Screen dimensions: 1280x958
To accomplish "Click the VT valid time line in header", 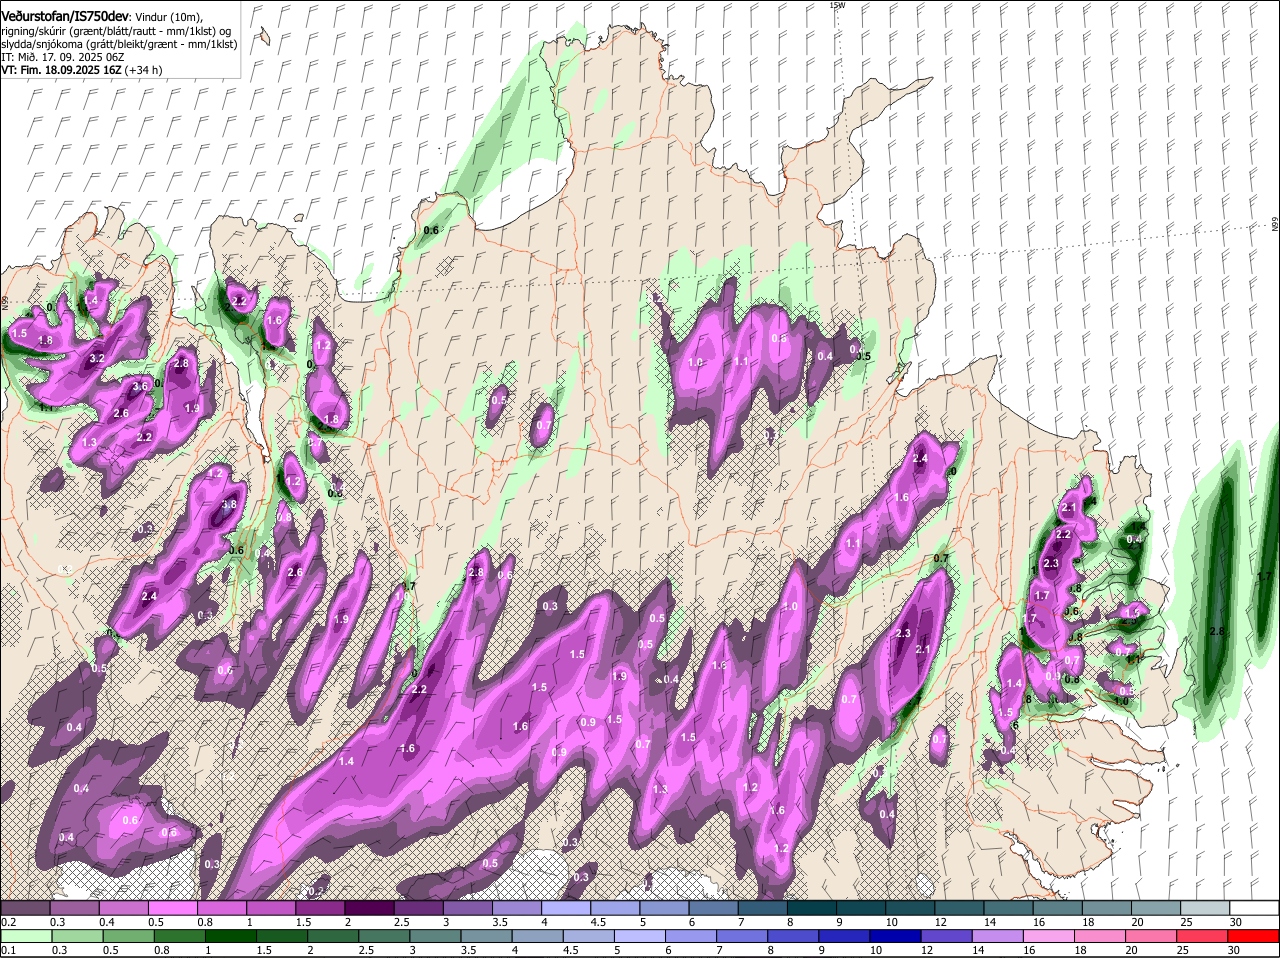I will (82, 70).
